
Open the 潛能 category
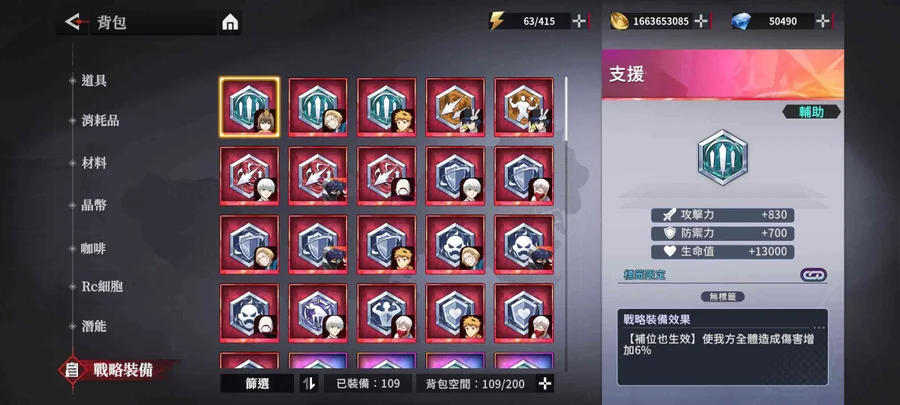pos(94,326)
